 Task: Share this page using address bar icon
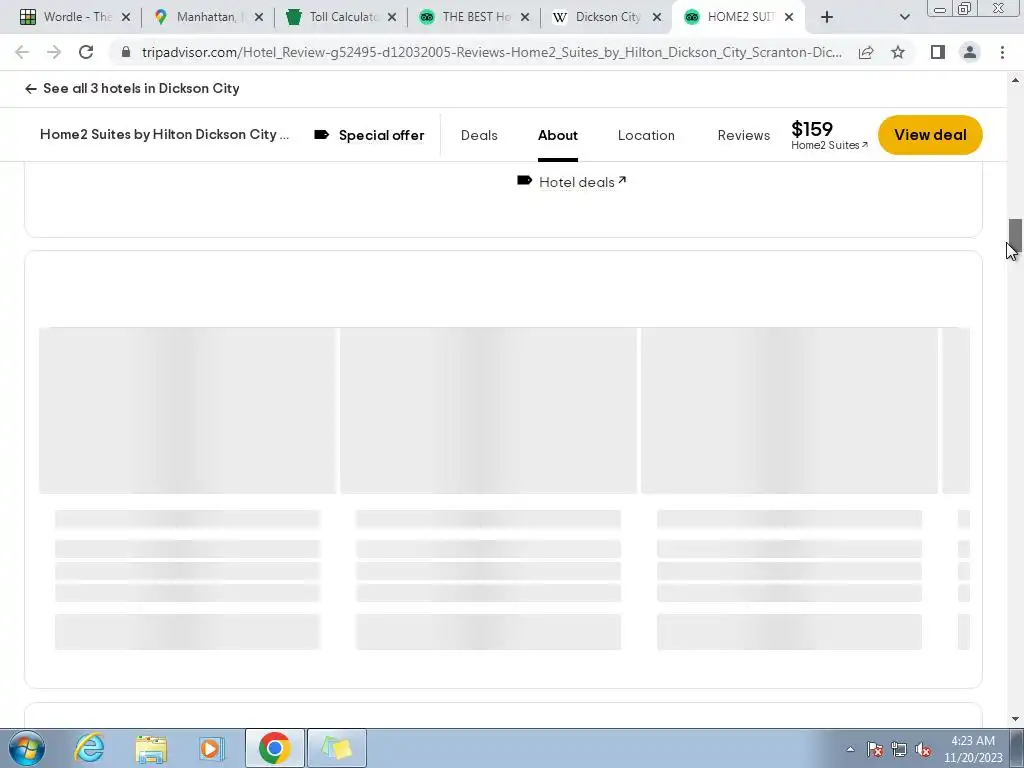pyautogui.click(x=866, y=52)
